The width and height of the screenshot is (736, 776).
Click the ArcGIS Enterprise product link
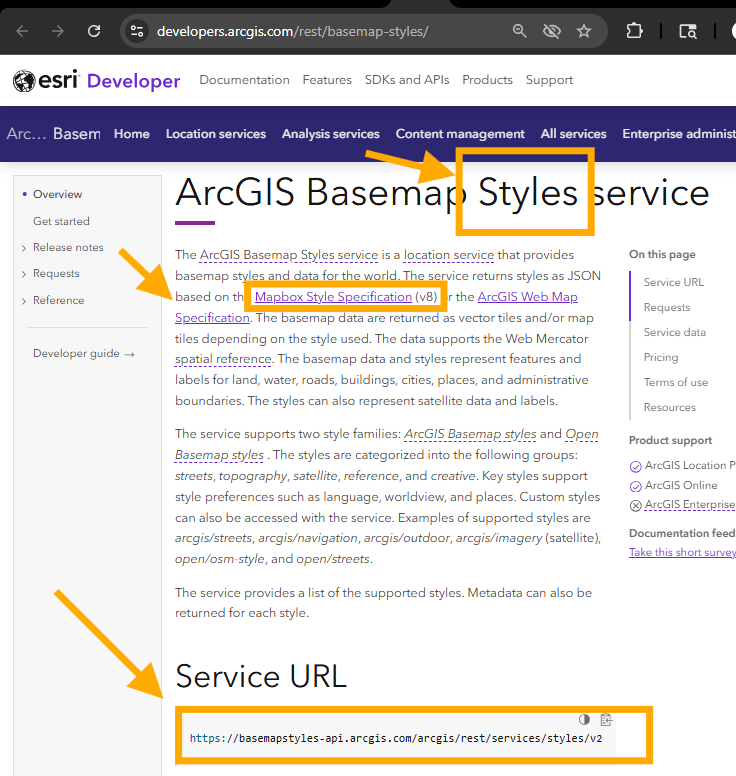tap(690, 504)
